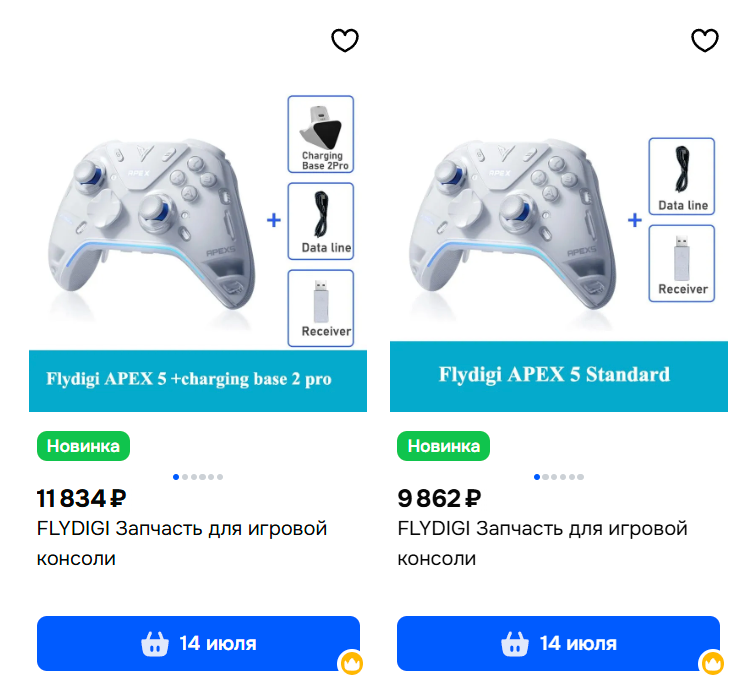This screenshot has height=691, width=735.
Task: Favorite the APEX 5 Standard product with the heart icon
Action: click(x=705, y=40)
